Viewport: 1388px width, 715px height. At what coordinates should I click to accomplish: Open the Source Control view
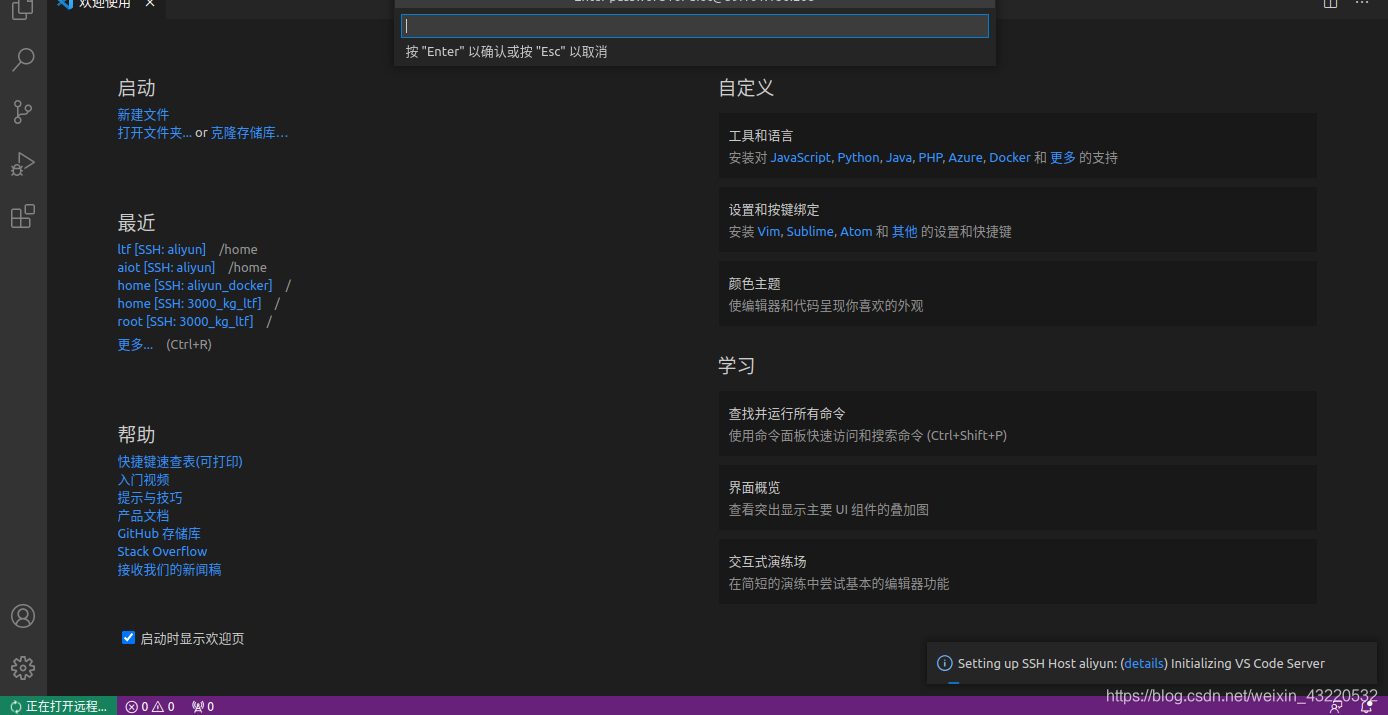point(23,112)
